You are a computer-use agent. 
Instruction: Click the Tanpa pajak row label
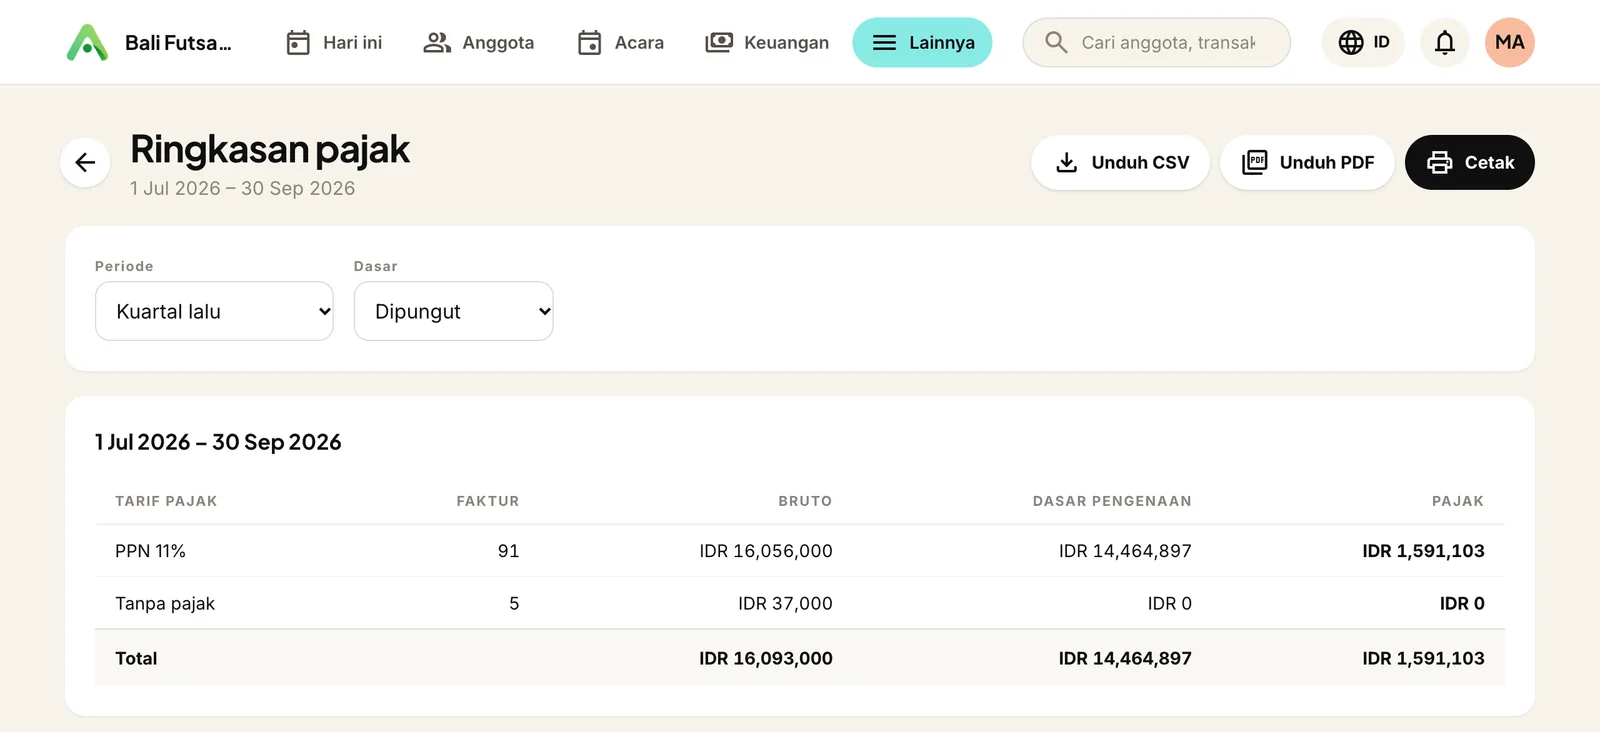click(x=165, y=603)
